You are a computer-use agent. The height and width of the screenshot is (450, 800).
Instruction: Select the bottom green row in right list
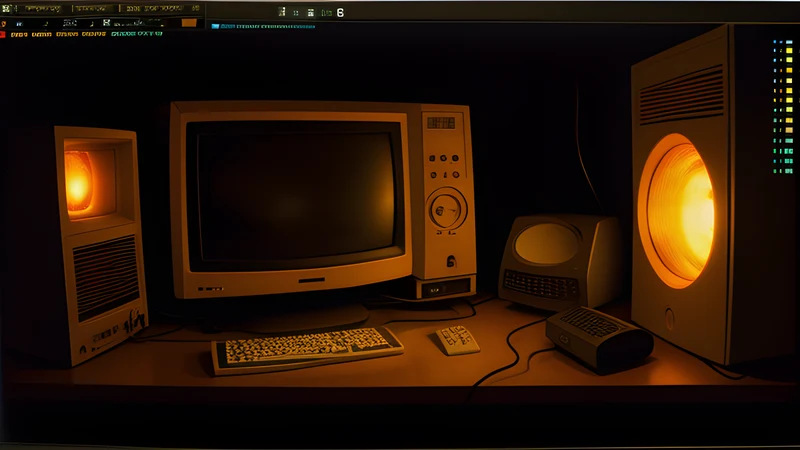click(x=783, y=171)
